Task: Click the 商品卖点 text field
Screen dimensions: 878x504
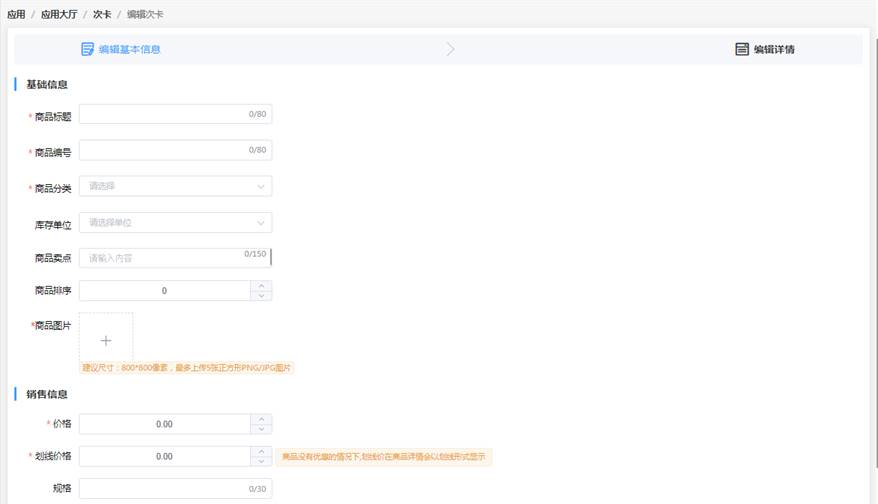Action: pyautogui.click(x=160, y=258)
